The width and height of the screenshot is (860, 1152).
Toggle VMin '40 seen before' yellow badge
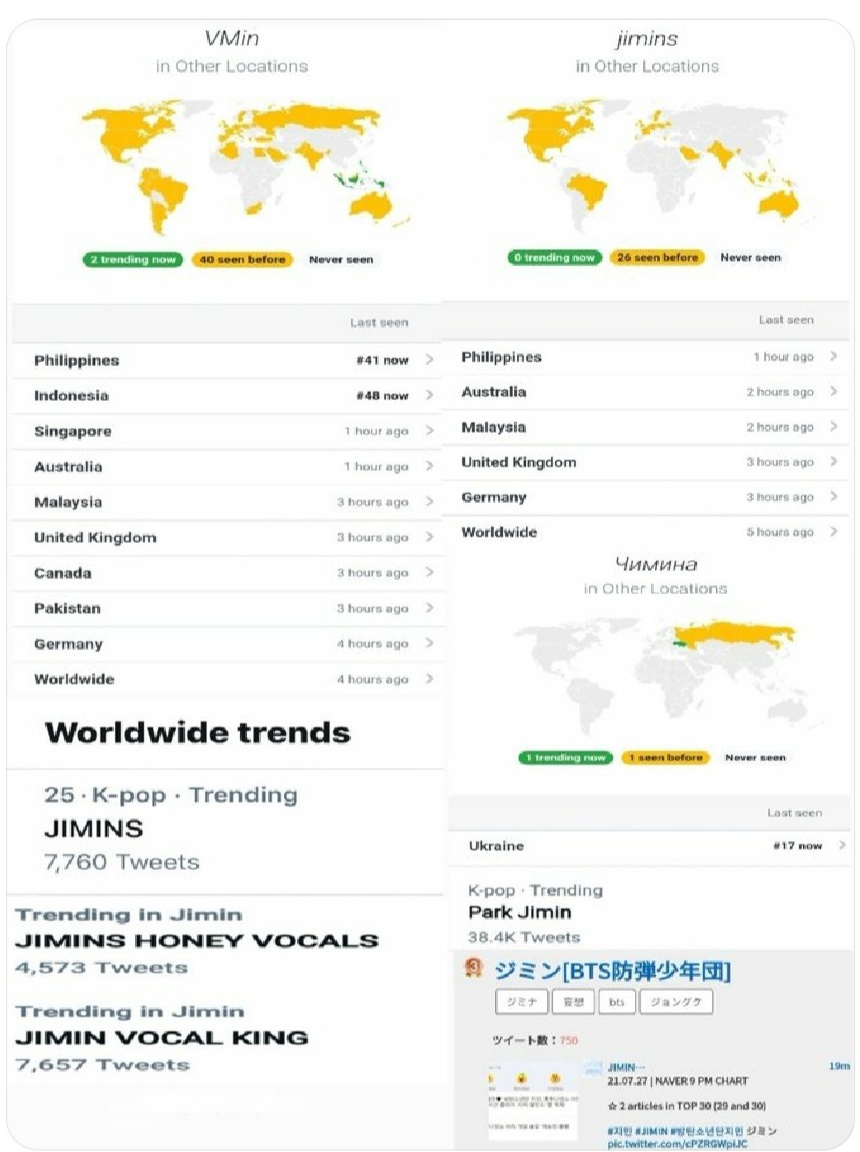click(242, 259)
